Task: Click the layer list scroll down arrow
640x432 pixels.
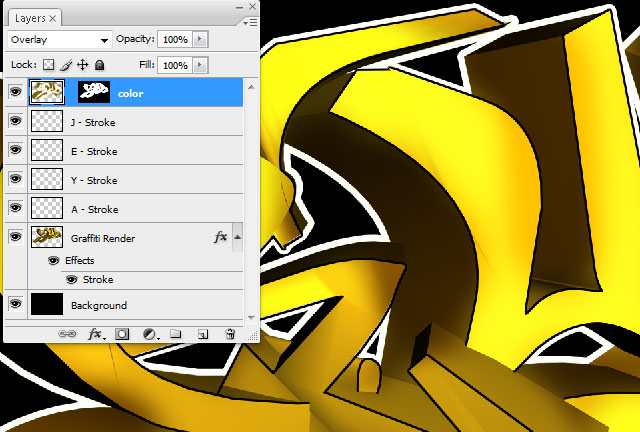Action: pyautogui.click(x=251, y=317)
